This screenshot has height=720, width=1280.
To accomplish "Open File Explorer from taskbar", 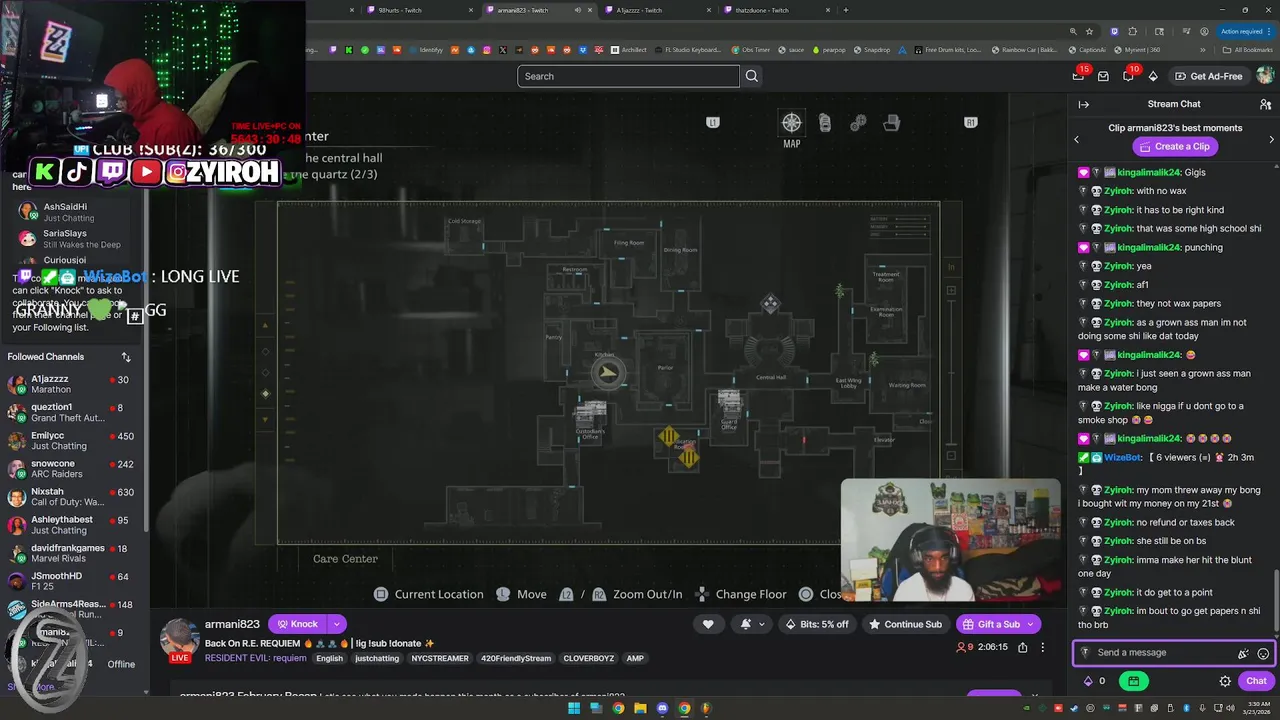I will point(640,708).
